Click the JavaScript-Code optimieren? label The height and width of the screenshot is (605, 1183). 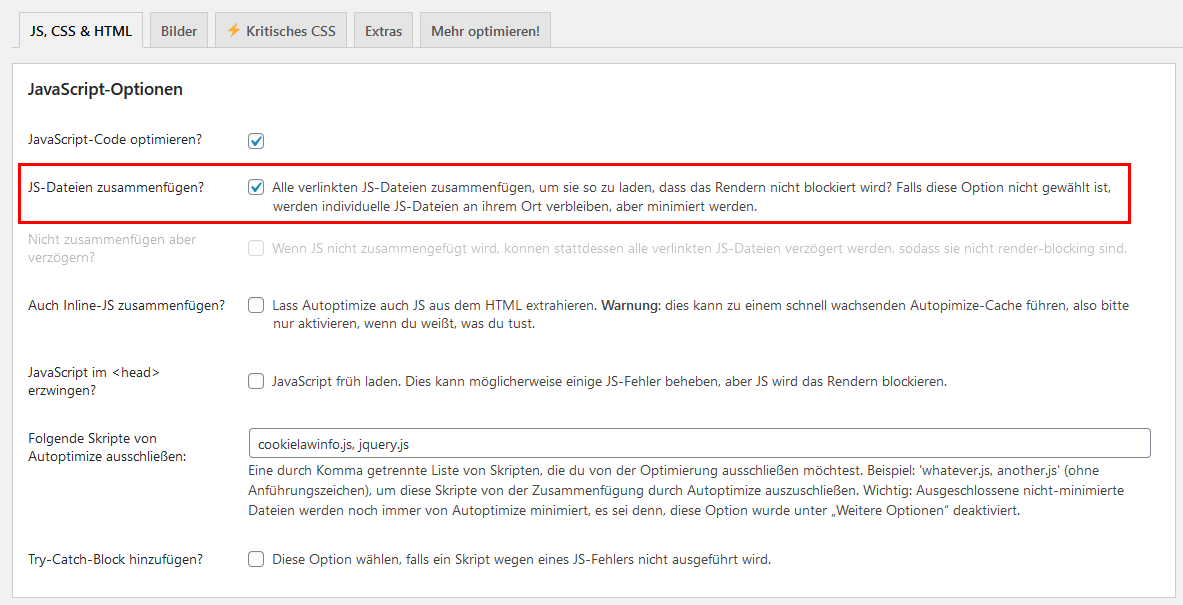pyautogui.click(x=115, y=140)
